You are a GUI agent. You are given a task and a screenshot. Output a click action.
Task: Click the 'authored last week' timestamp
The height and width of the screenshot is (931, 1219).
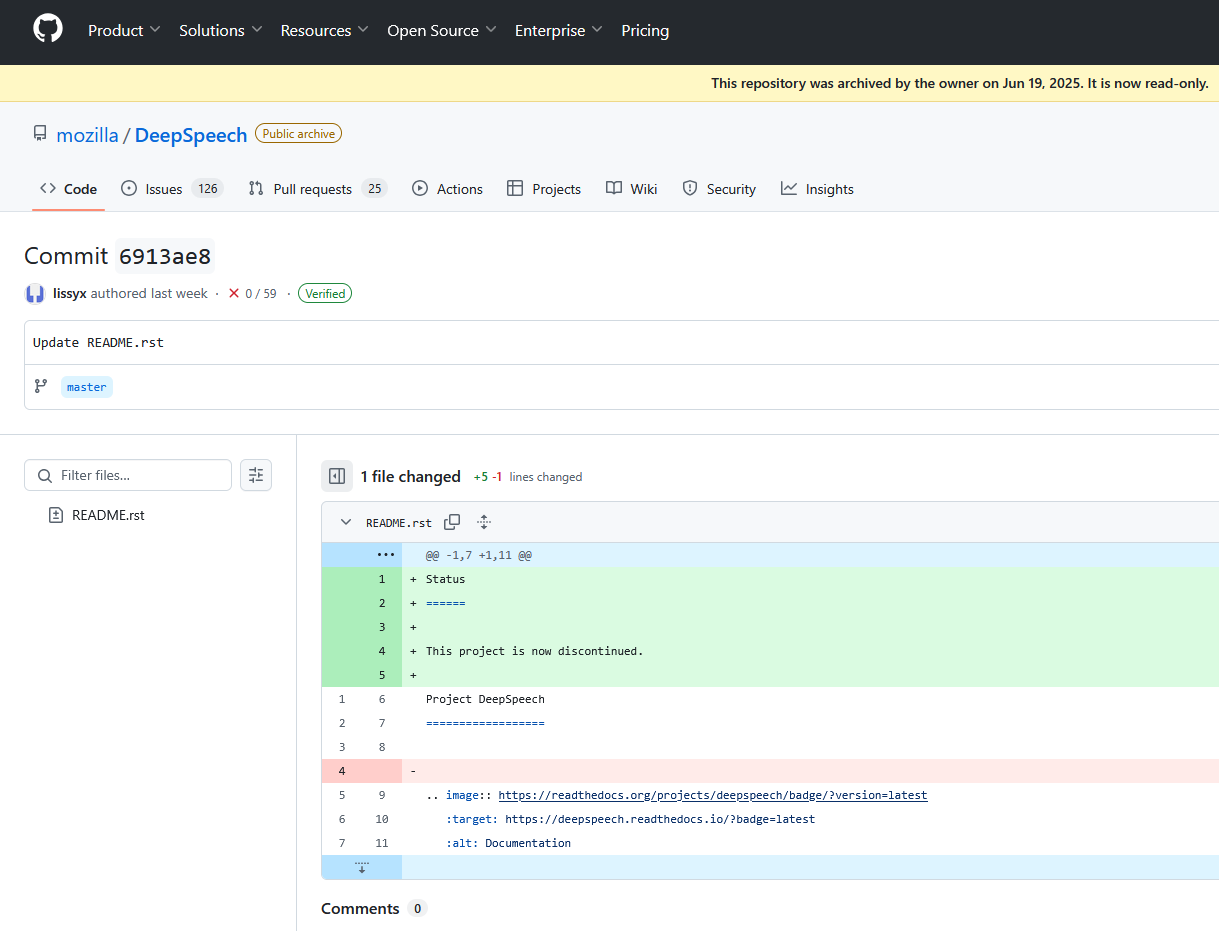[x=149, y=294]
